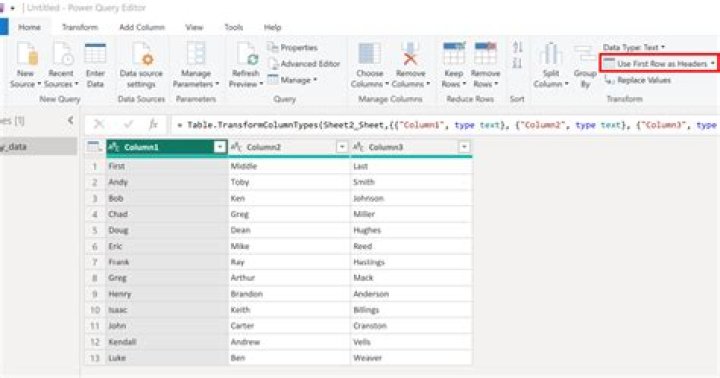This screenshot has height=378, width=720.
Task: Click the Choose Columns icon
Action: tap(370, 54)
